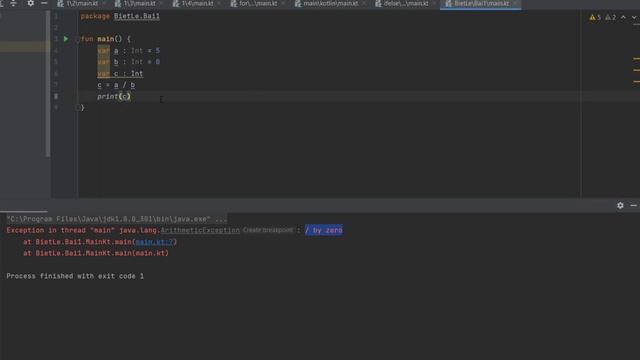This screenshot has height=360, width=640.
Task: Click the selected '/ by zero' text
Action: (324, 231)
